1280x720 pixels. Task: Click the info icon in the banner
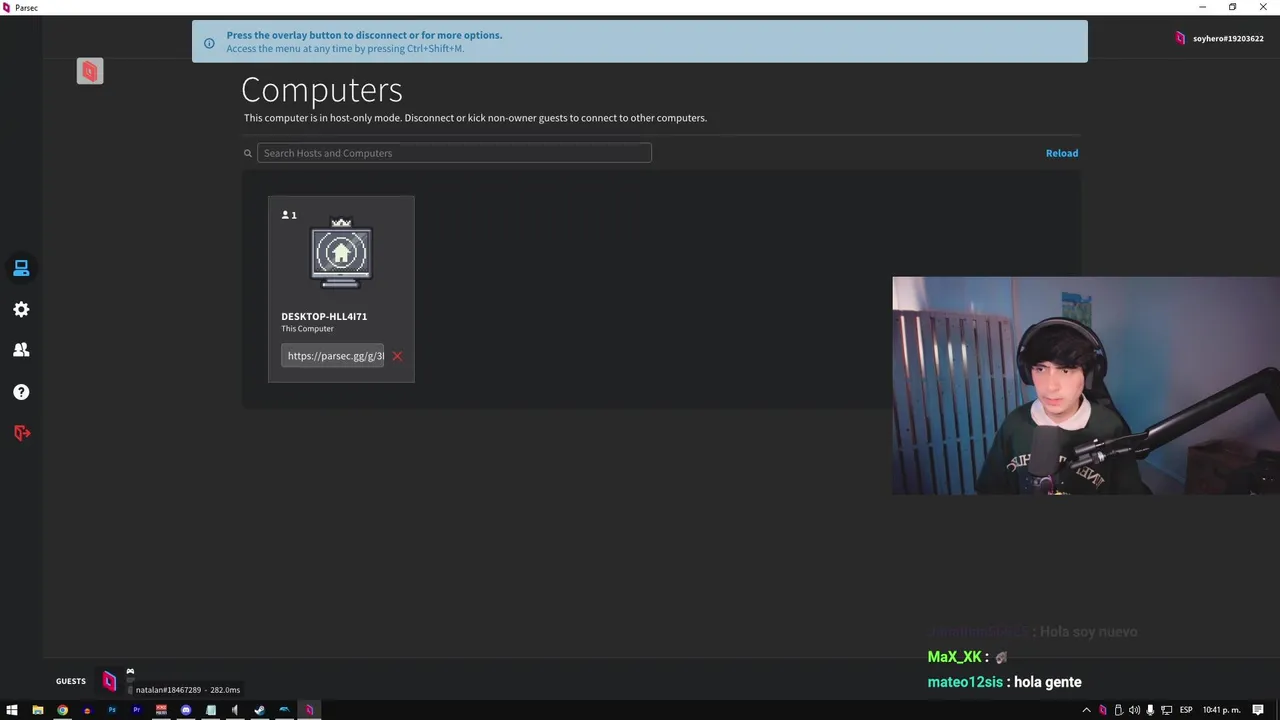pos(209,43)
